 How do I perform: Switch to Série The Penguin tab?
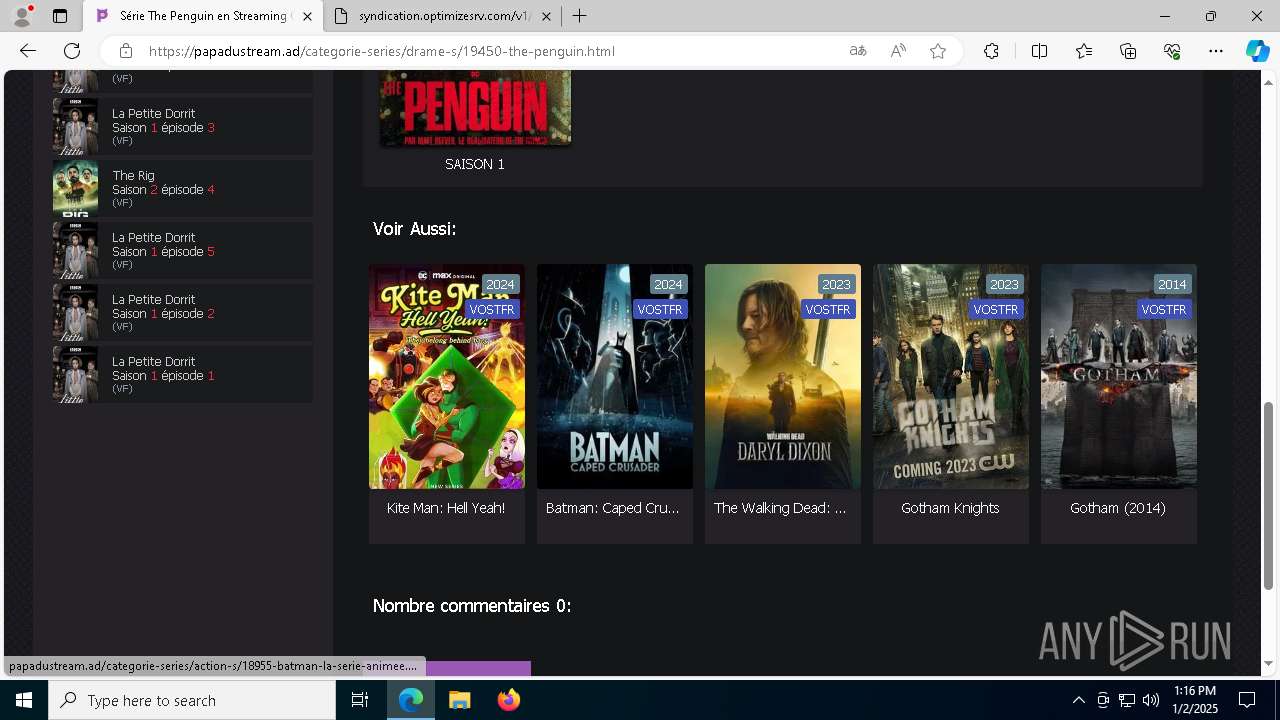(x=203, y=16)
